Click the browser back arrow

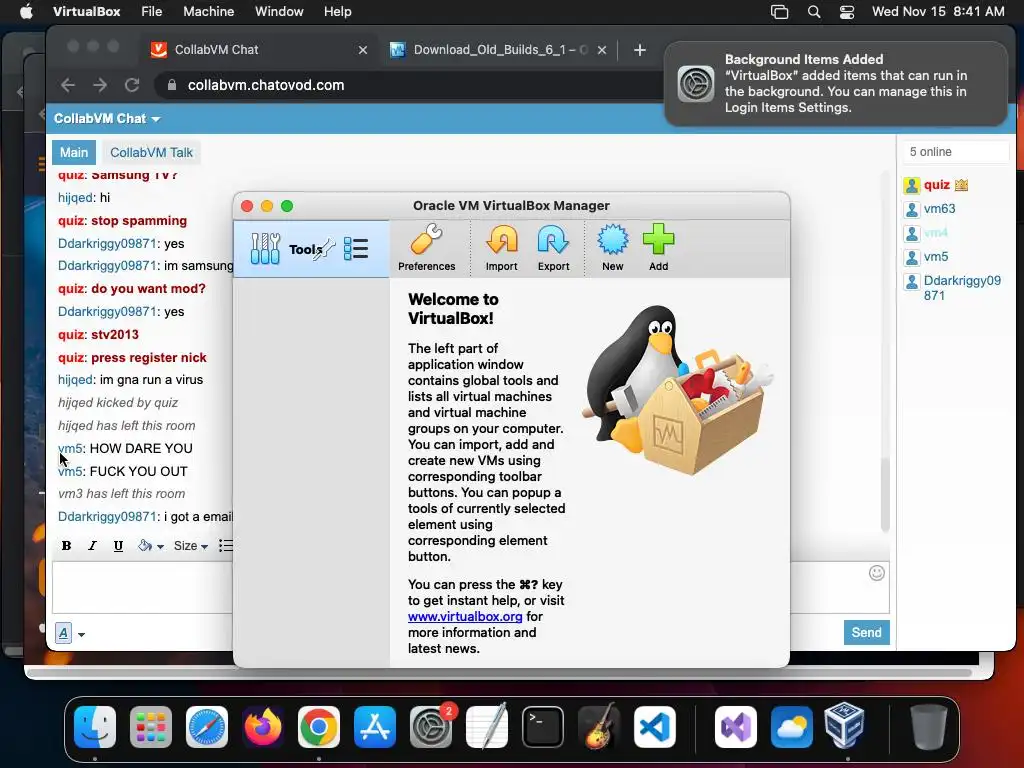68,85
